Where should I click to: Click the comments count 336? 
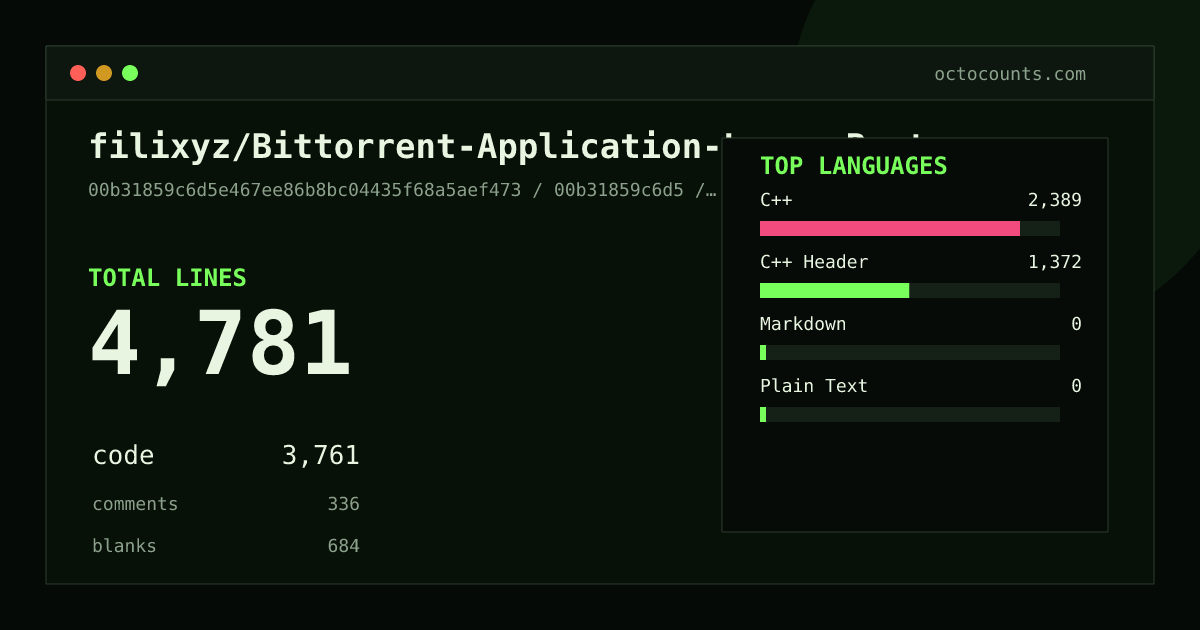pos(343,504)
